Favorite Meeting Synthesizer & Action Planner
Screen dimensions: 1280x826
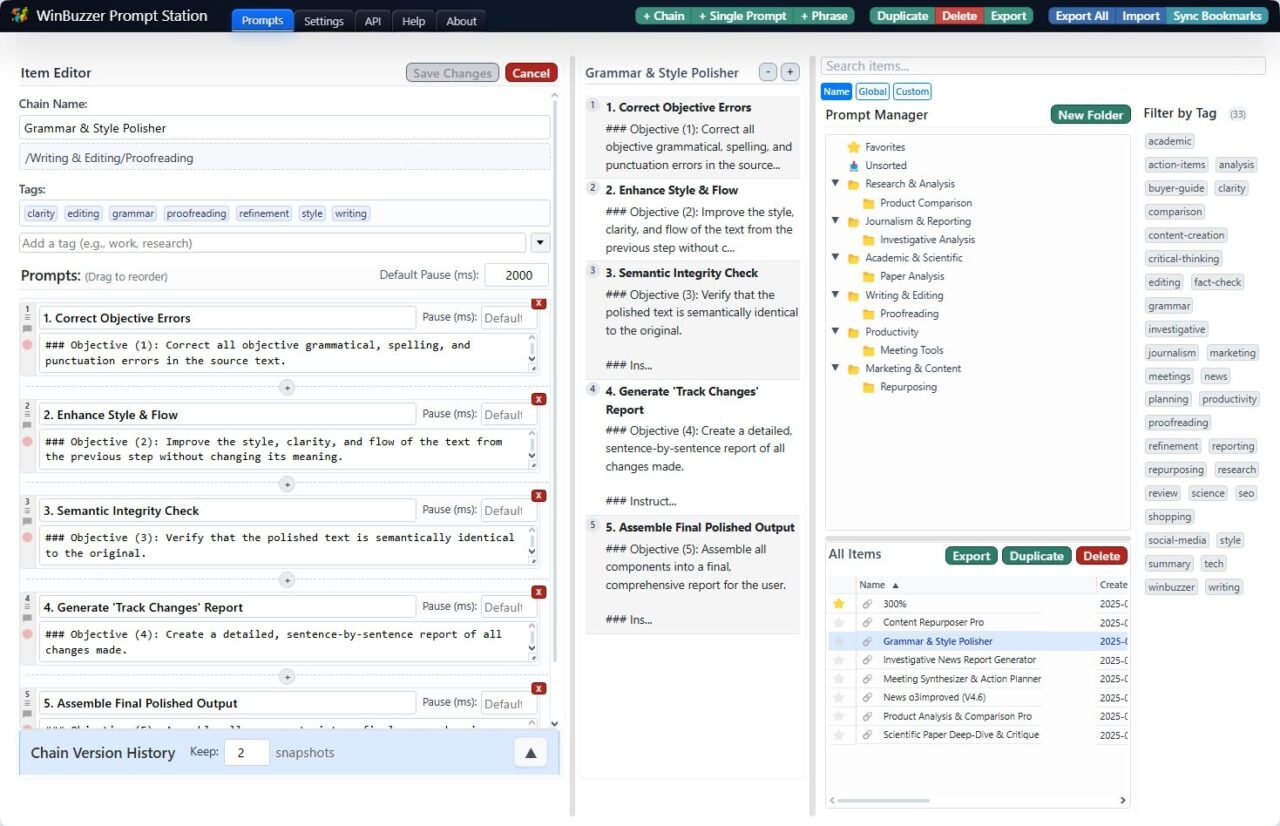(838, 678)
